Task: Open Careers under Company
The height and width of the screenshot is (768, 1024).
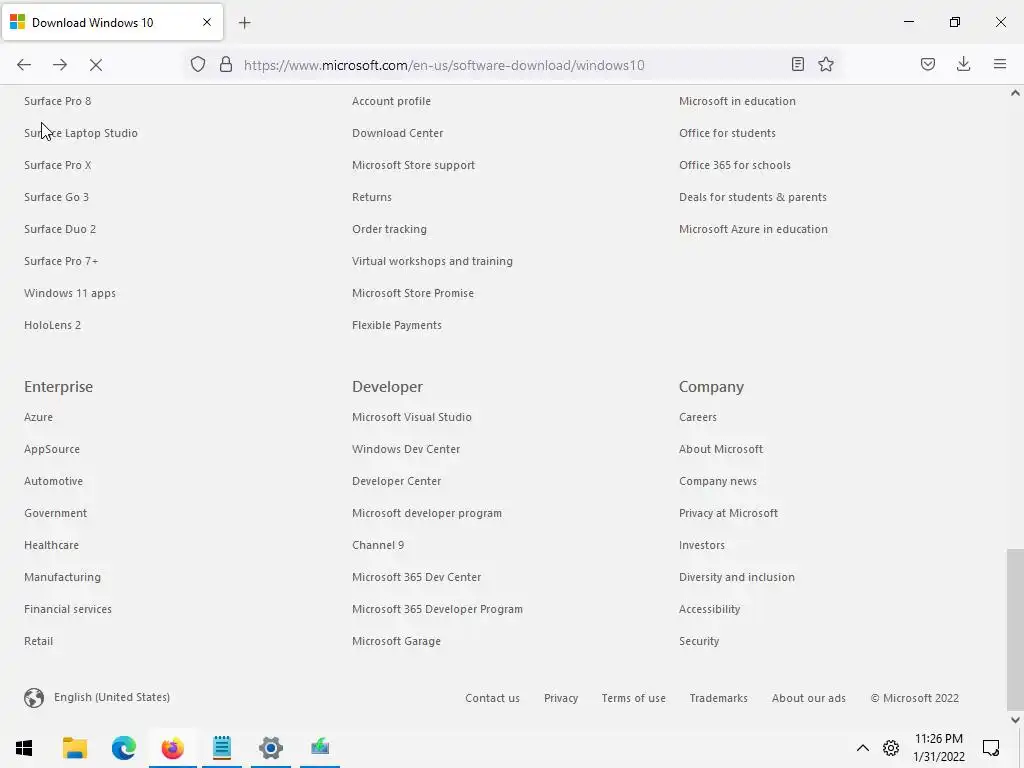Action: [x=697, y=417]
